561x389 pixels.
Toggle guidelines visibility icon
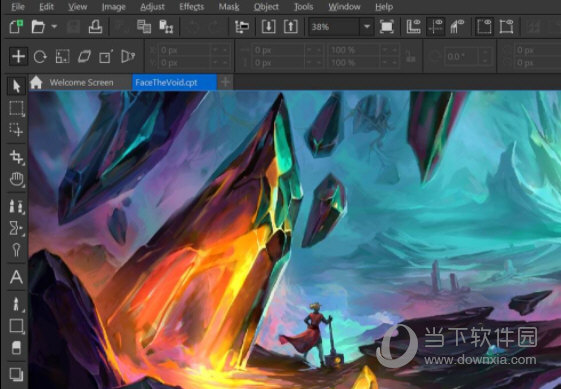pos(435,27)
